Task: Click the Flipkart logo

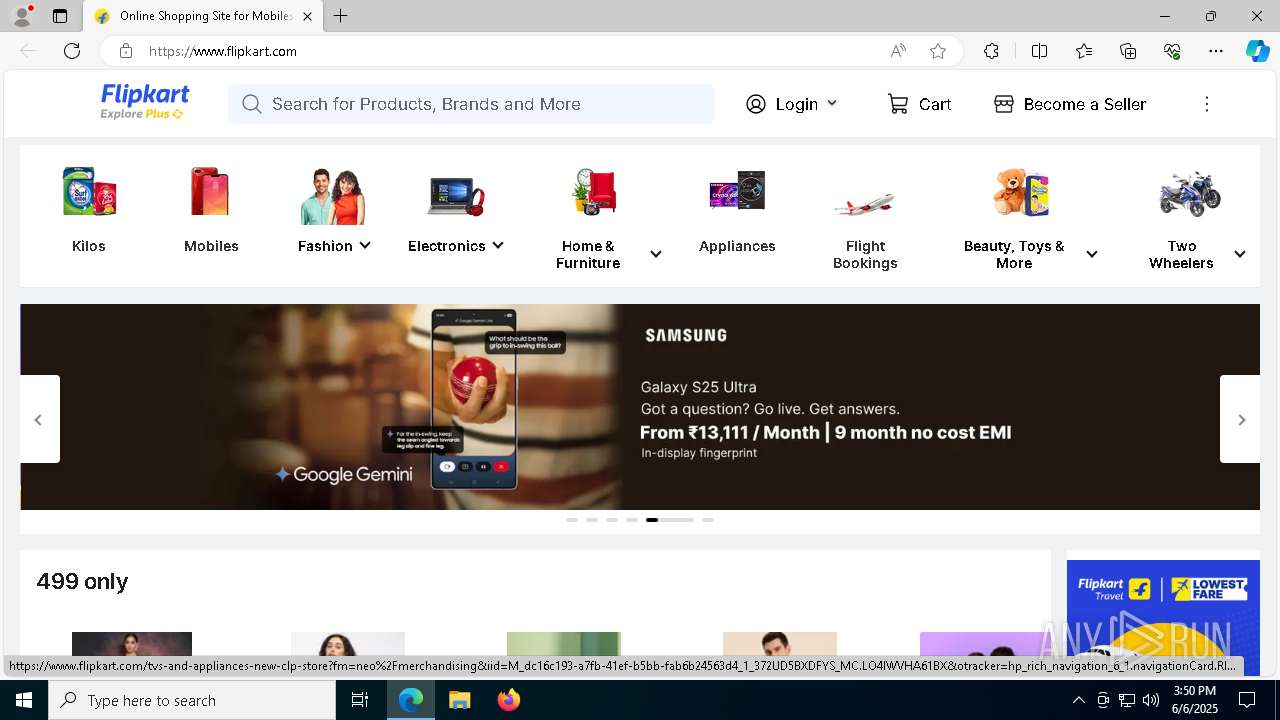Action: pos(144,101)
